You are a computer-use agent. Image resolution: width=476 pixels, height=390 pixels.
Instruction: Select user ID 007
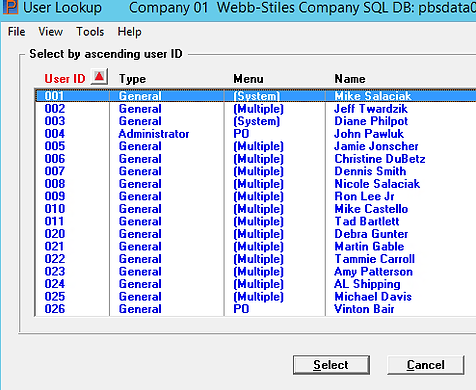tap(55, 171)
